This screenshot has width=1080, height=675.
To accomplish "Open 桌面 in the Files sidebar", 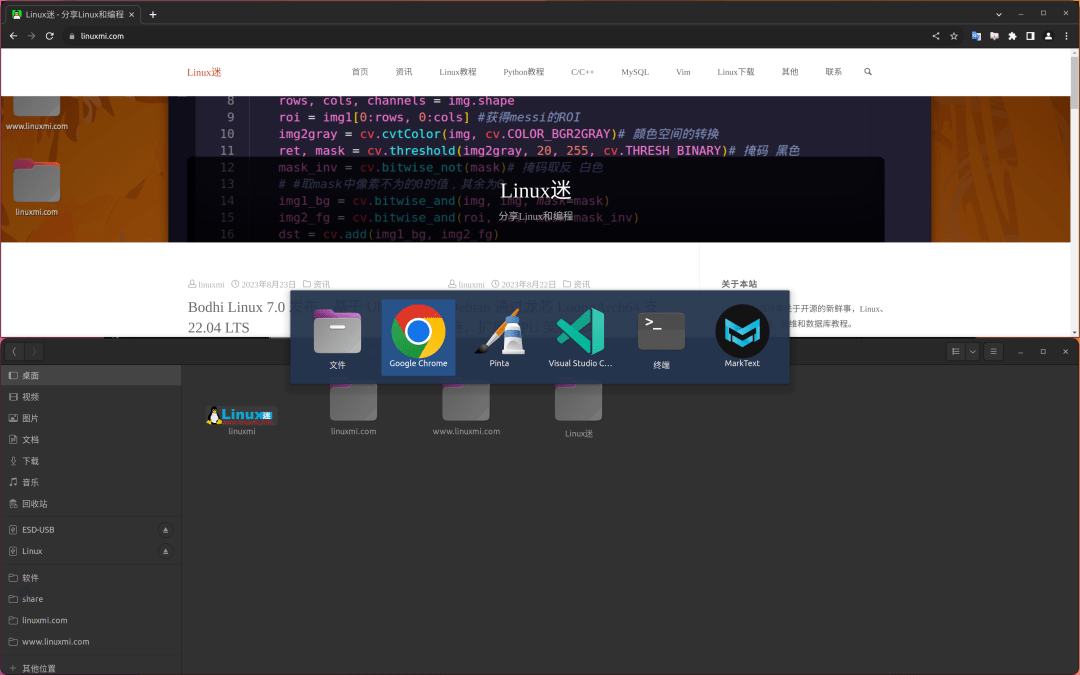I will pos(90,375).
